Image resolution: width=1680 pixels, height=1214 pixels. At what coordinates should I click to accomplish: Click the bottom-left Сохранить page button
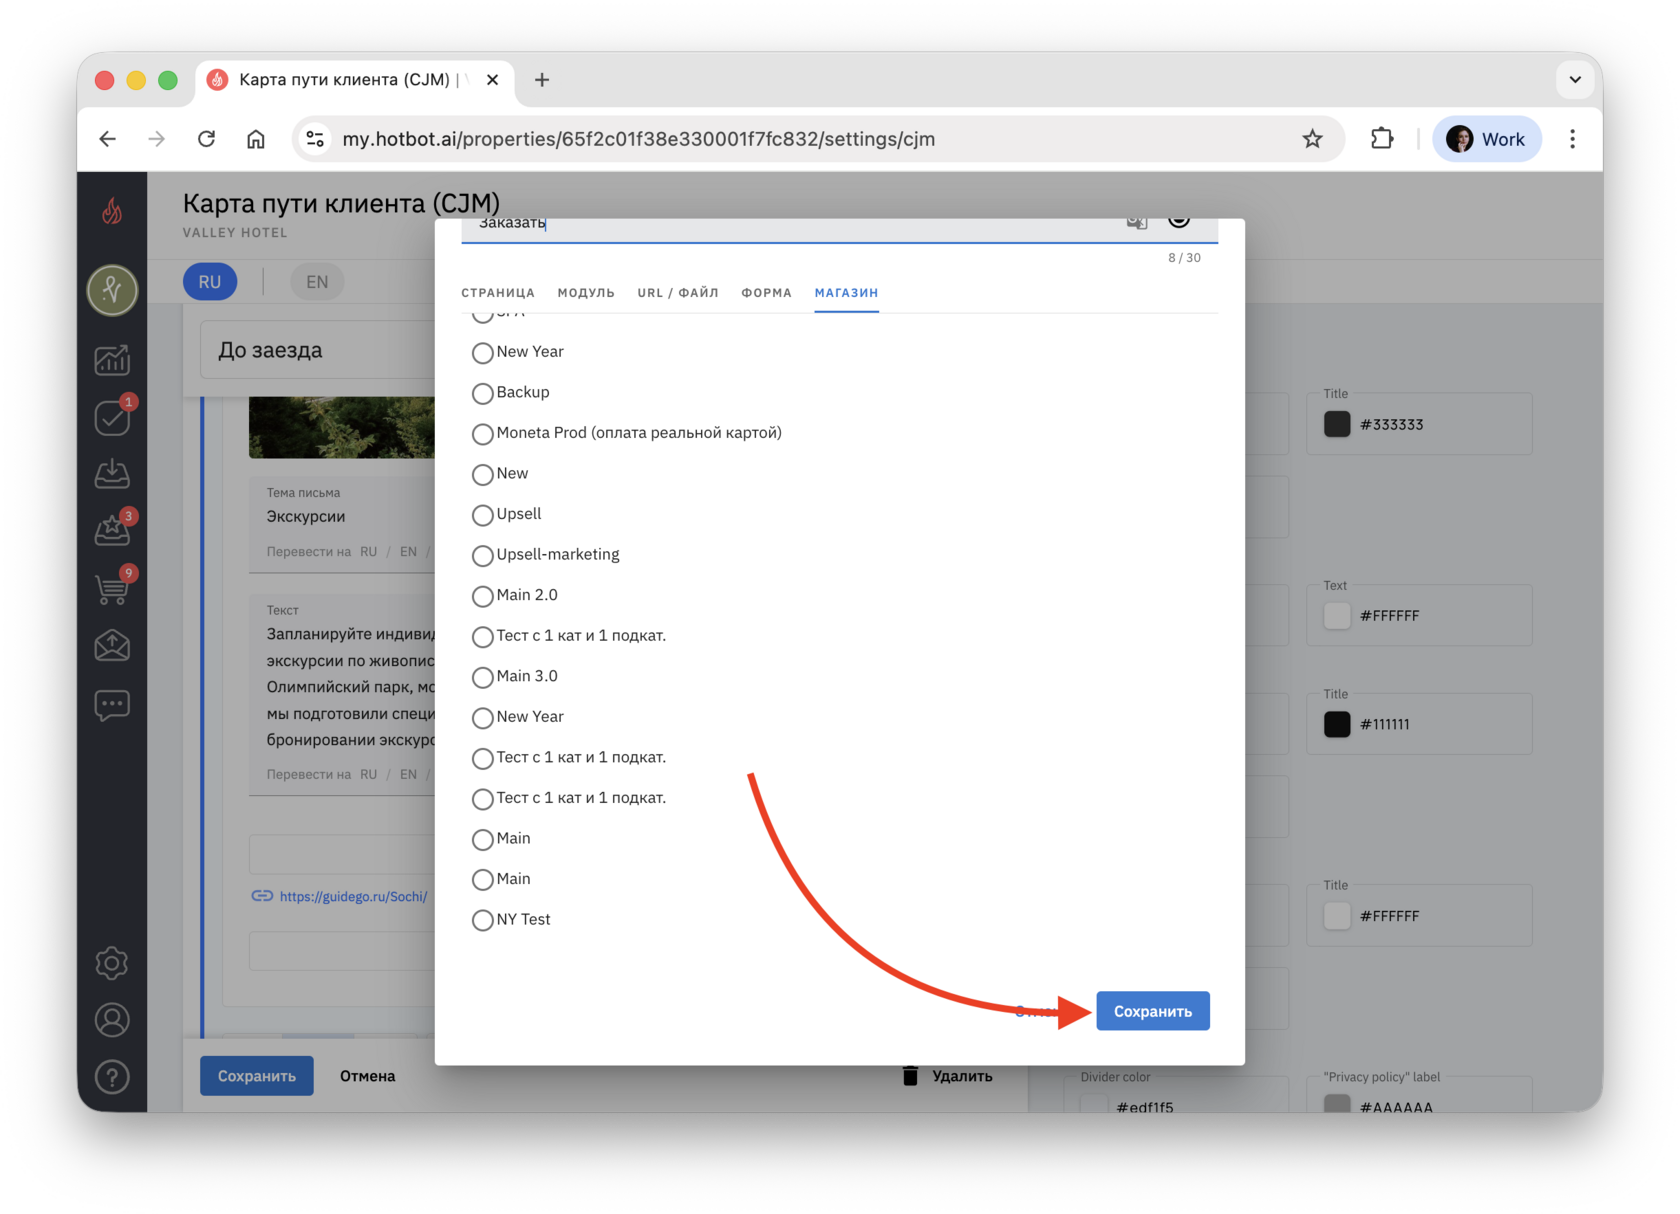point(257,1076)
